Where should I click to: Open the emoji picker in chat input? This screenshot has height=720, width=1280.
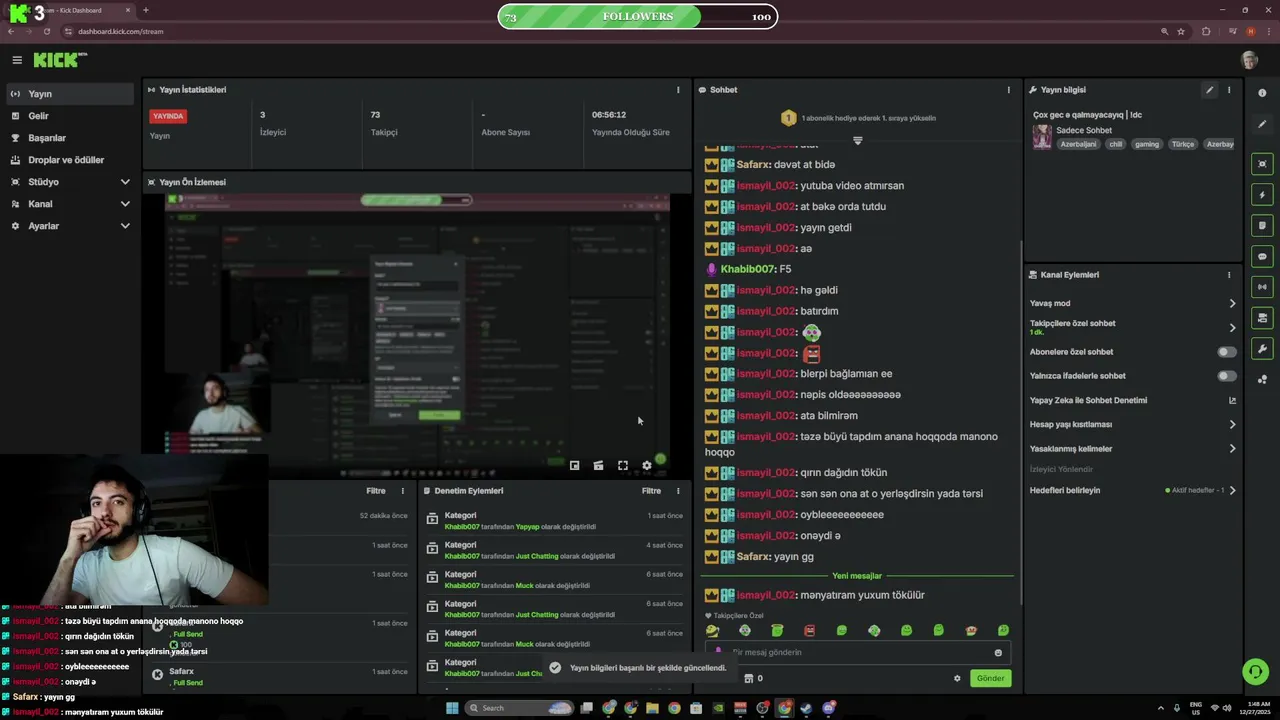tap(998, 653)
